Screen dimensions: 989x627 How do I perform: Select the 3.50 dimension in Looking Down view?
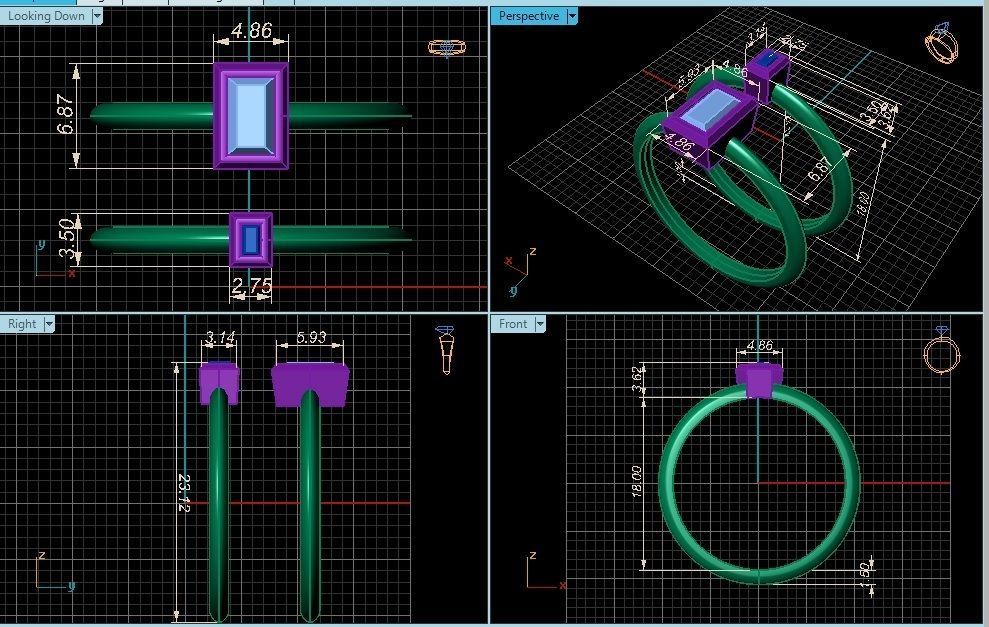67,239
